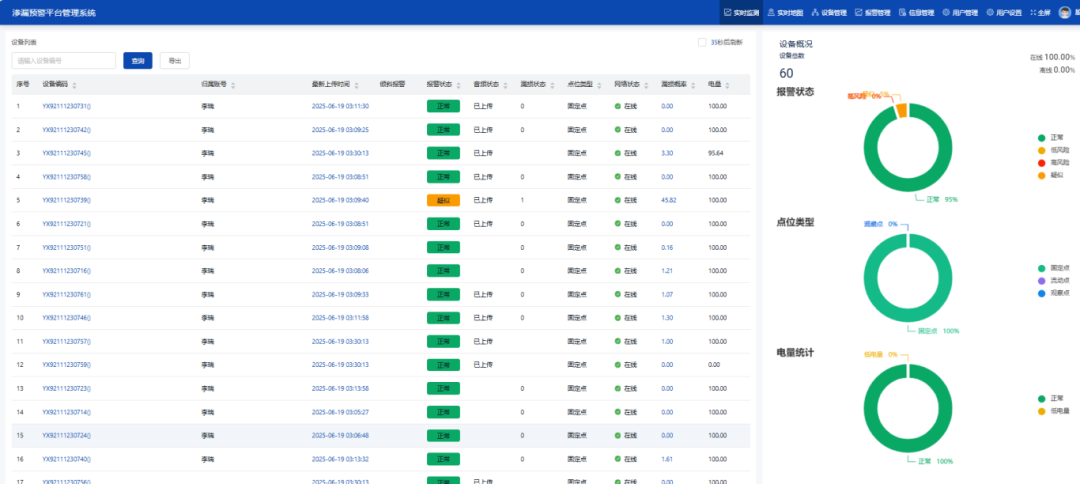Click the 导出 export button
Image resolution: width=1080 pixels, height=484 pixels.
click(x=174, y=61)
